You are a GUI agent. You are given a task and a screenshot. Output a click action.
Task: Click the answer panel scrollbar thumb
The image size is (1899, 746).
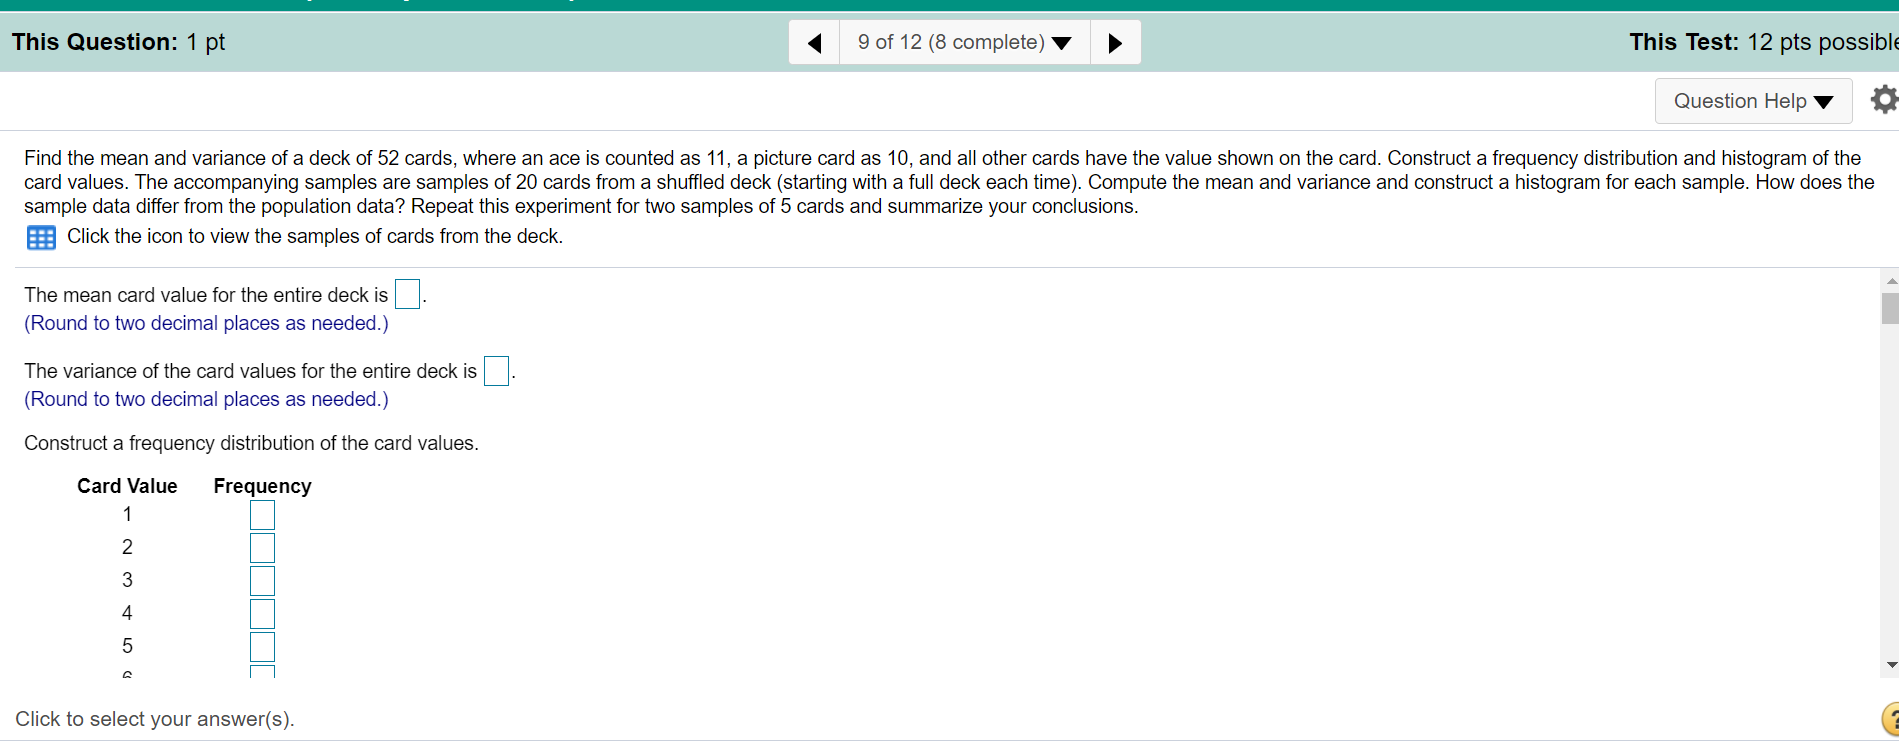coord(1890,308)
